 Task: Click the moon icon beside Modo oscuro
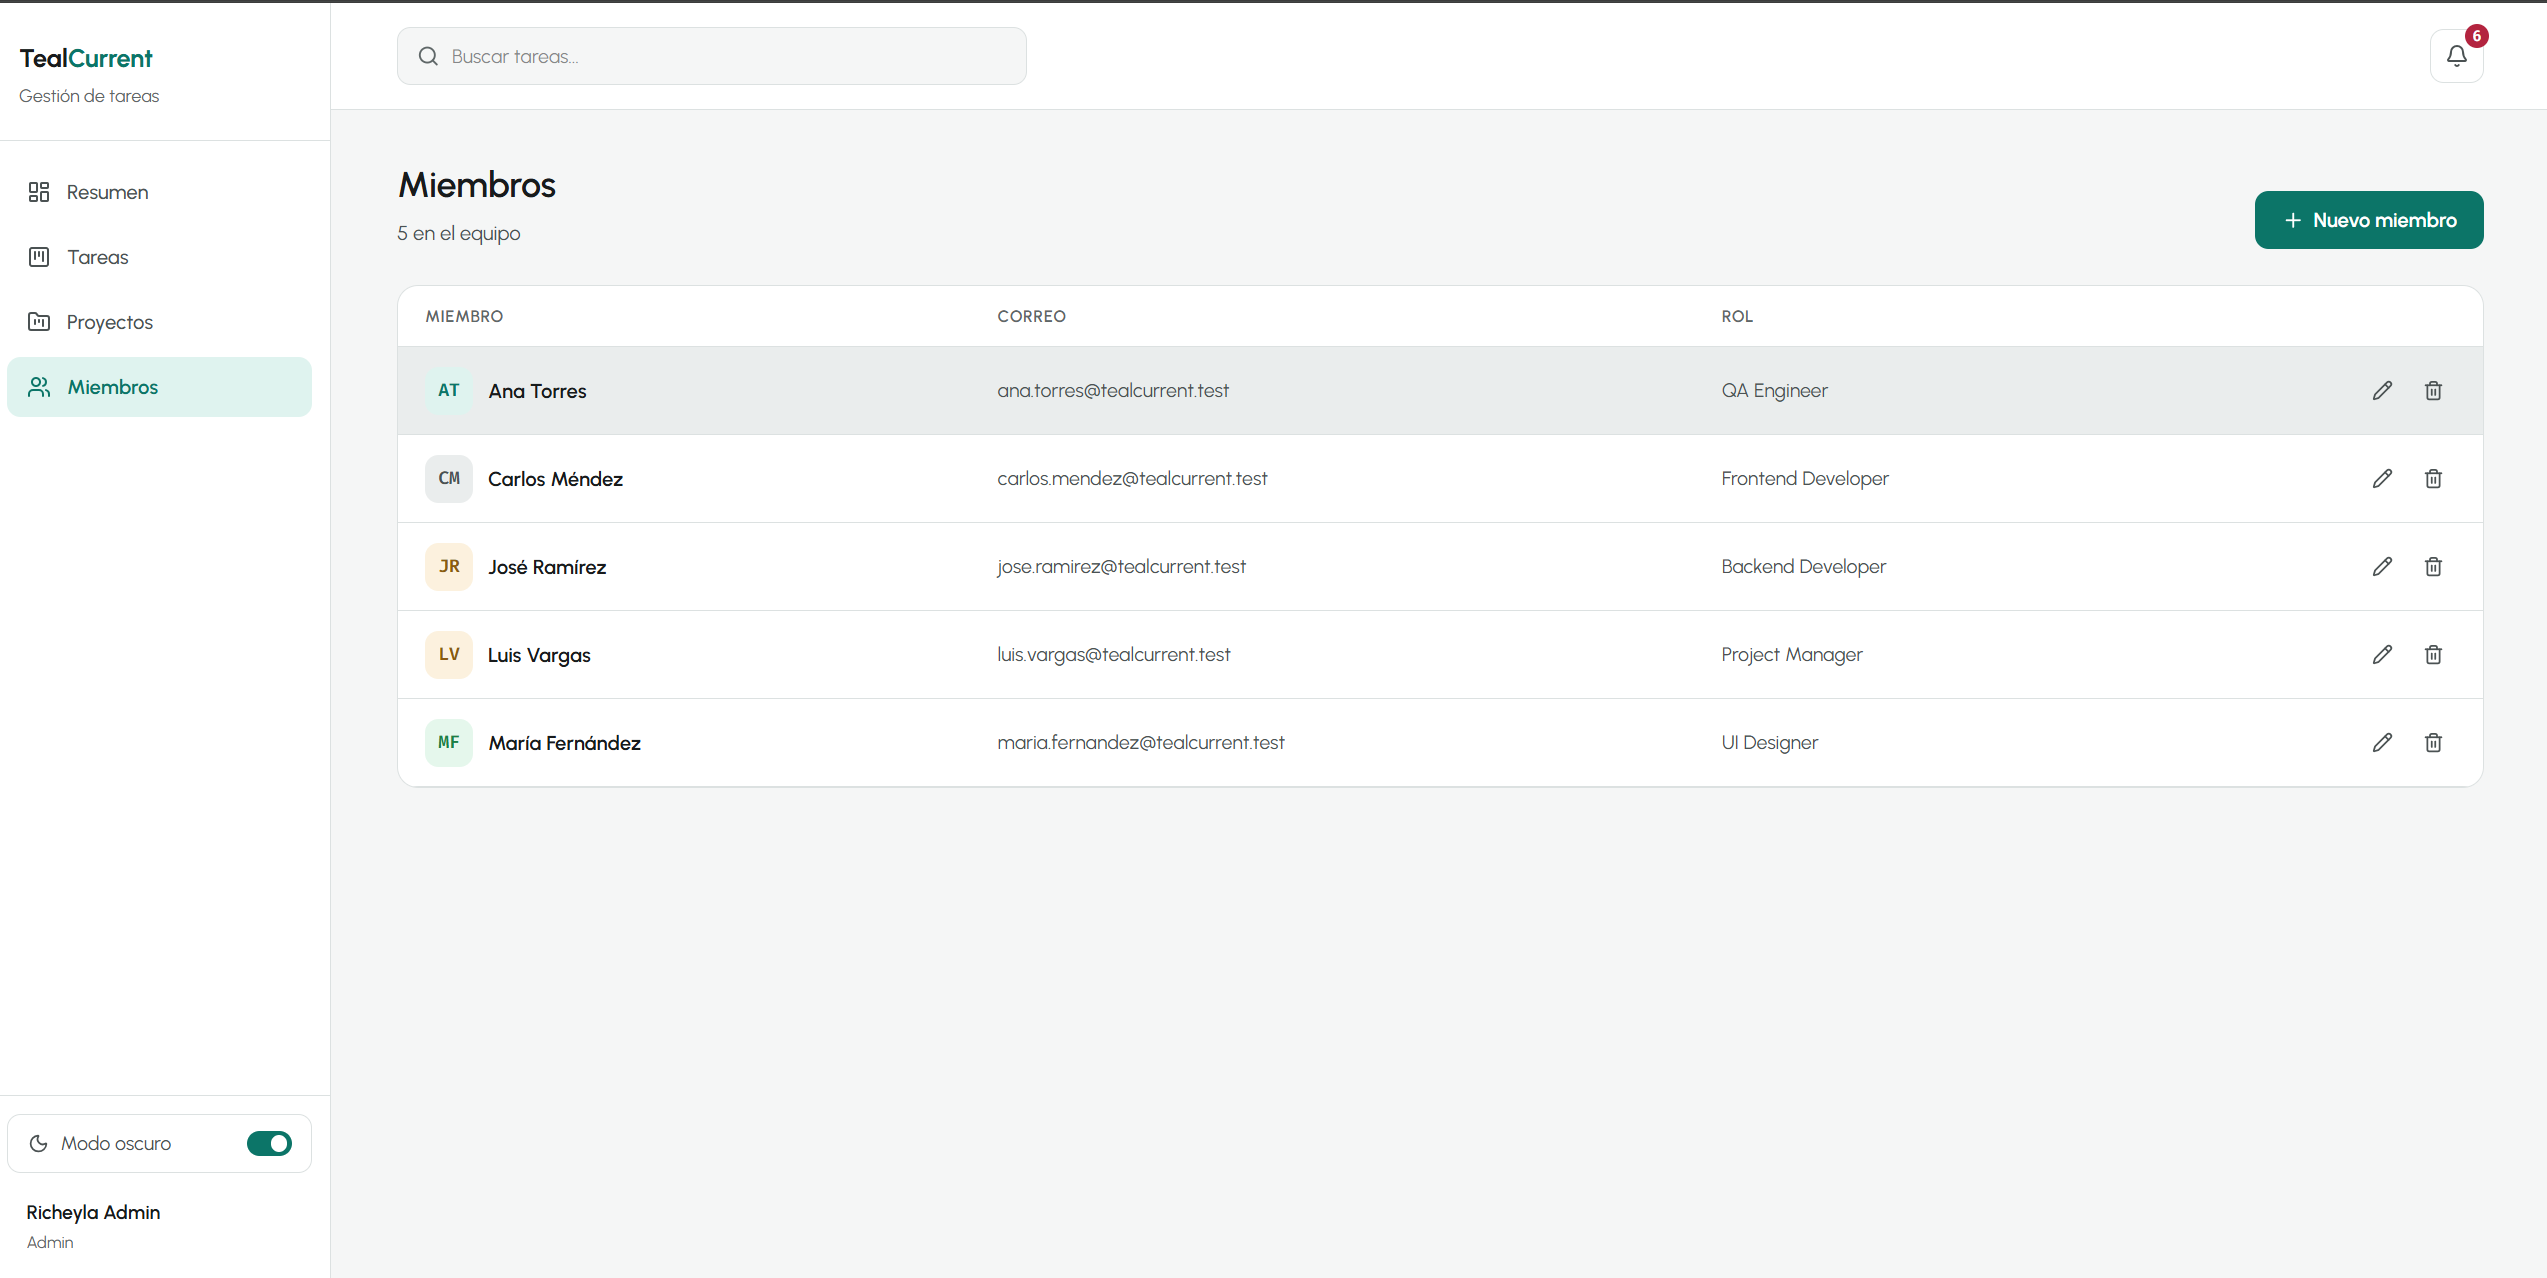point(39,1143)
